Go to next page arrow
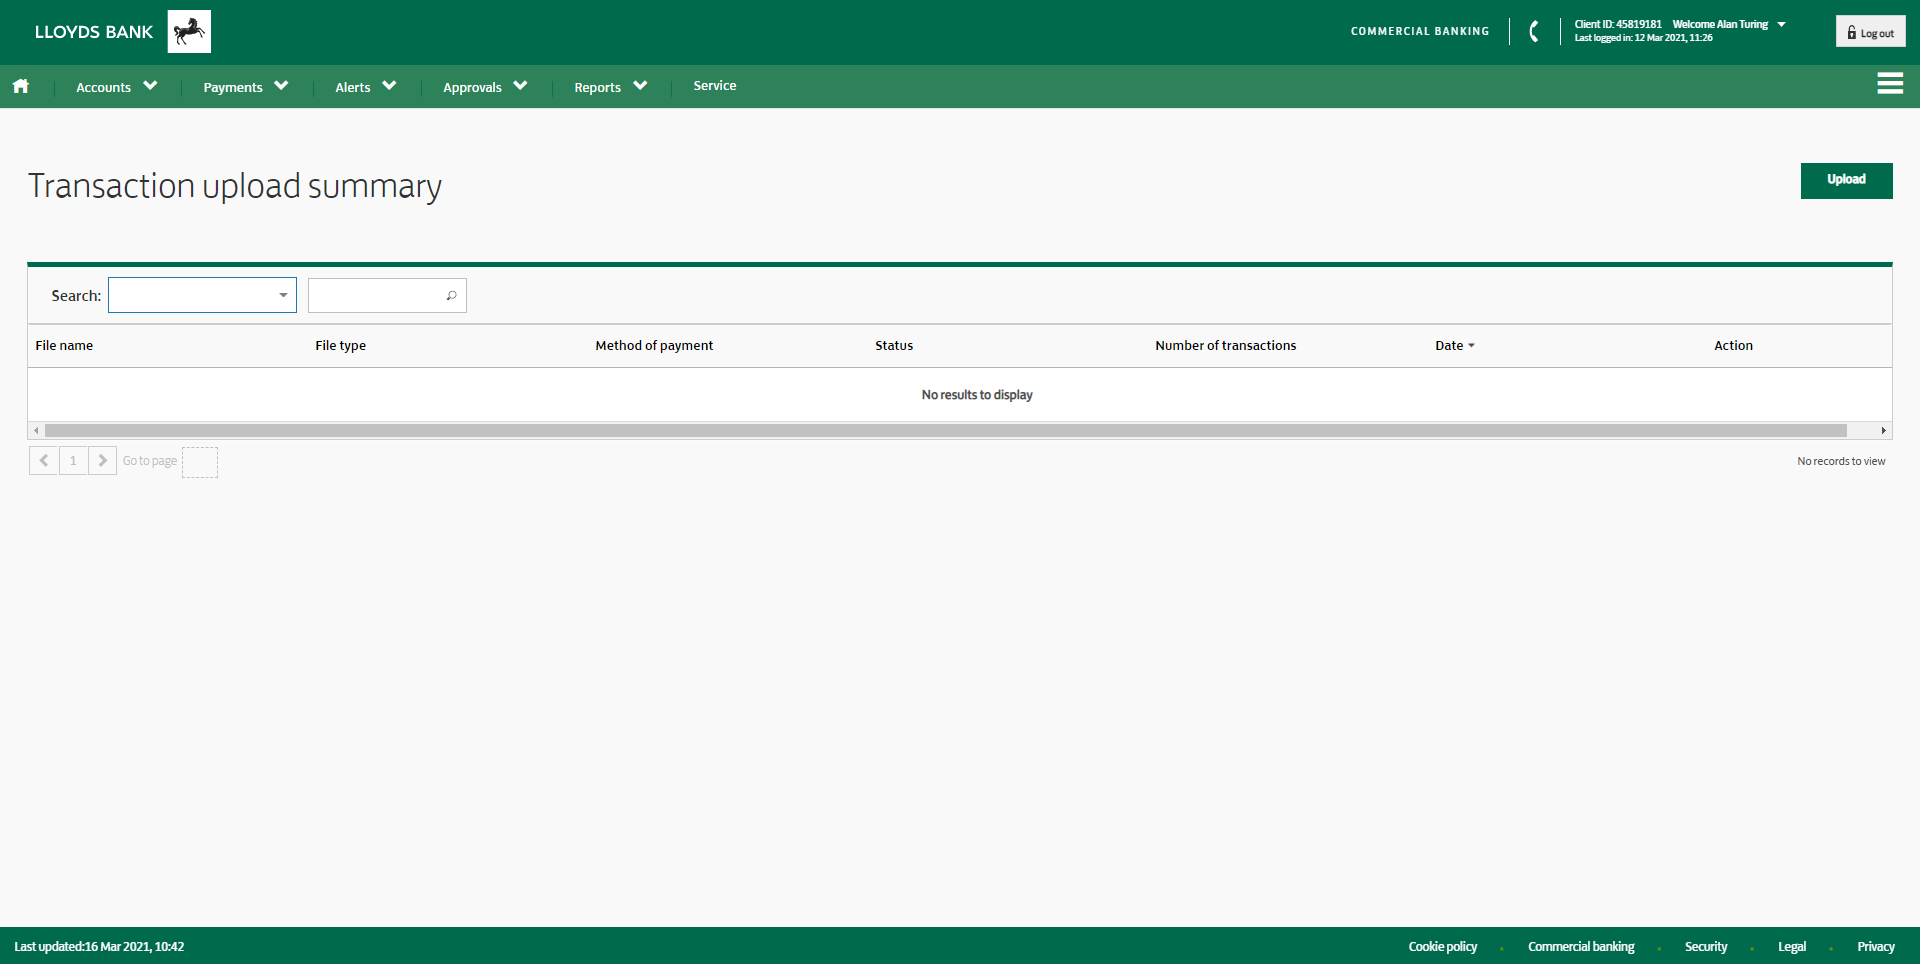1920x964 pixels. pyautogui.click(x=102, y=461)
